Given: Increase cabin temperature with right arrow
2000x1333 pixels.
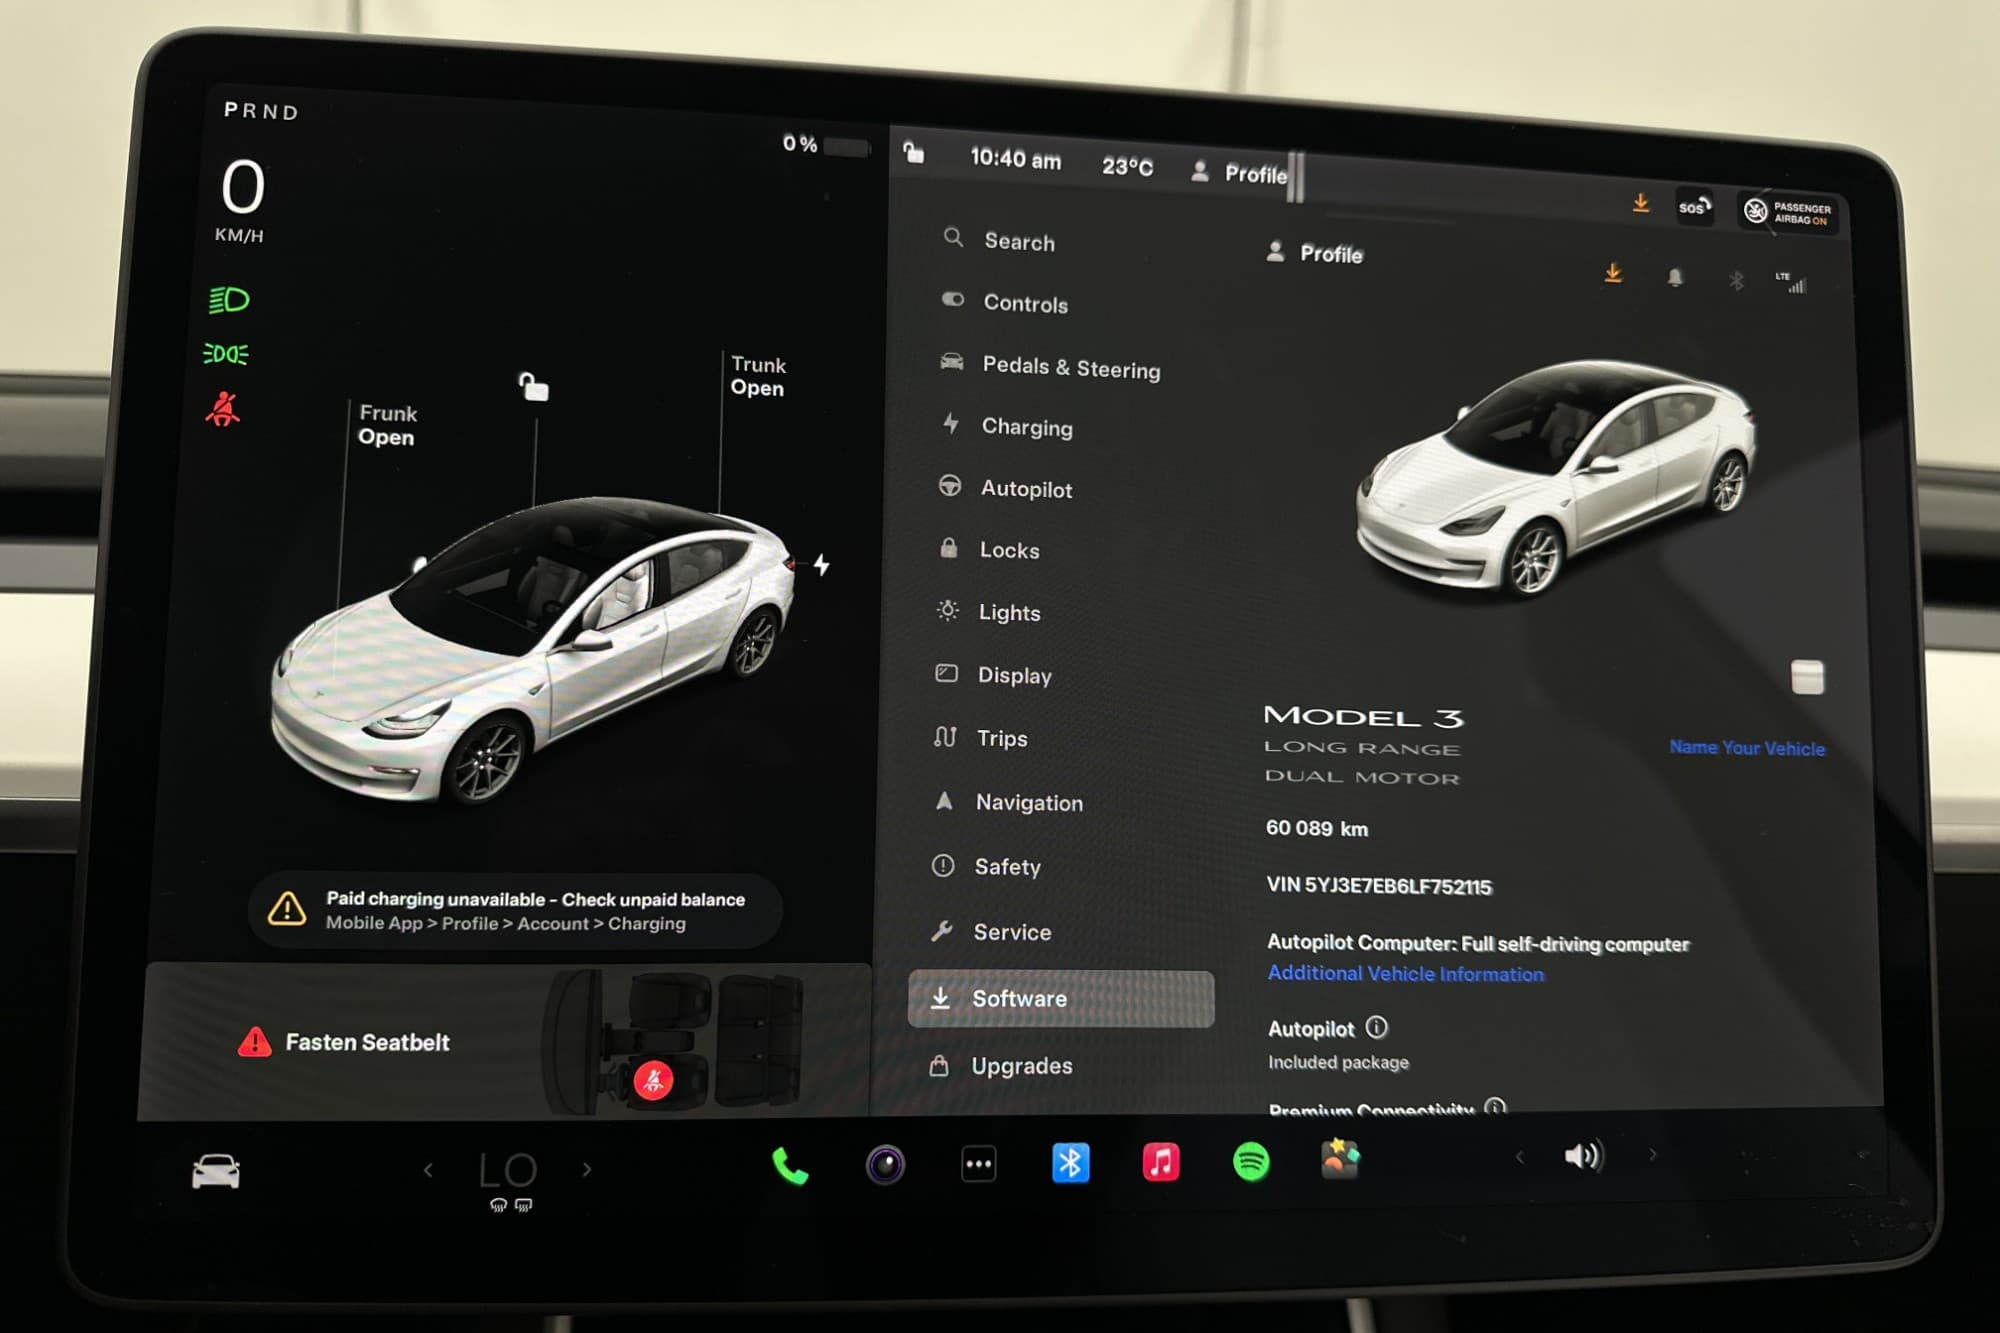Looking at the screenshot, I should [587, 1168].
